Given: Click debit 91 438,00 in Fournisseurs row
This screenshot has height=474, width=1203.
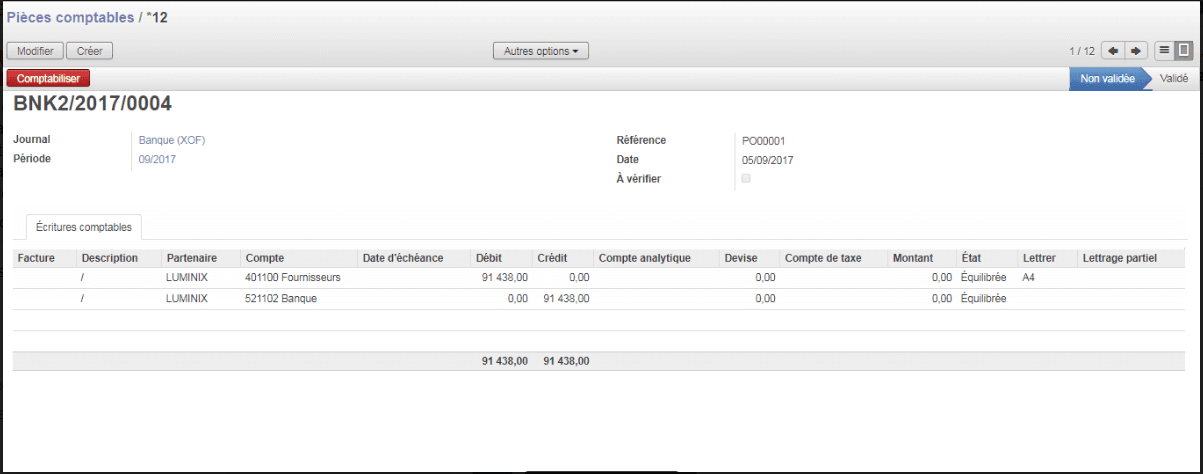Looking at the screenshot, I should click(x=505, y=277).
